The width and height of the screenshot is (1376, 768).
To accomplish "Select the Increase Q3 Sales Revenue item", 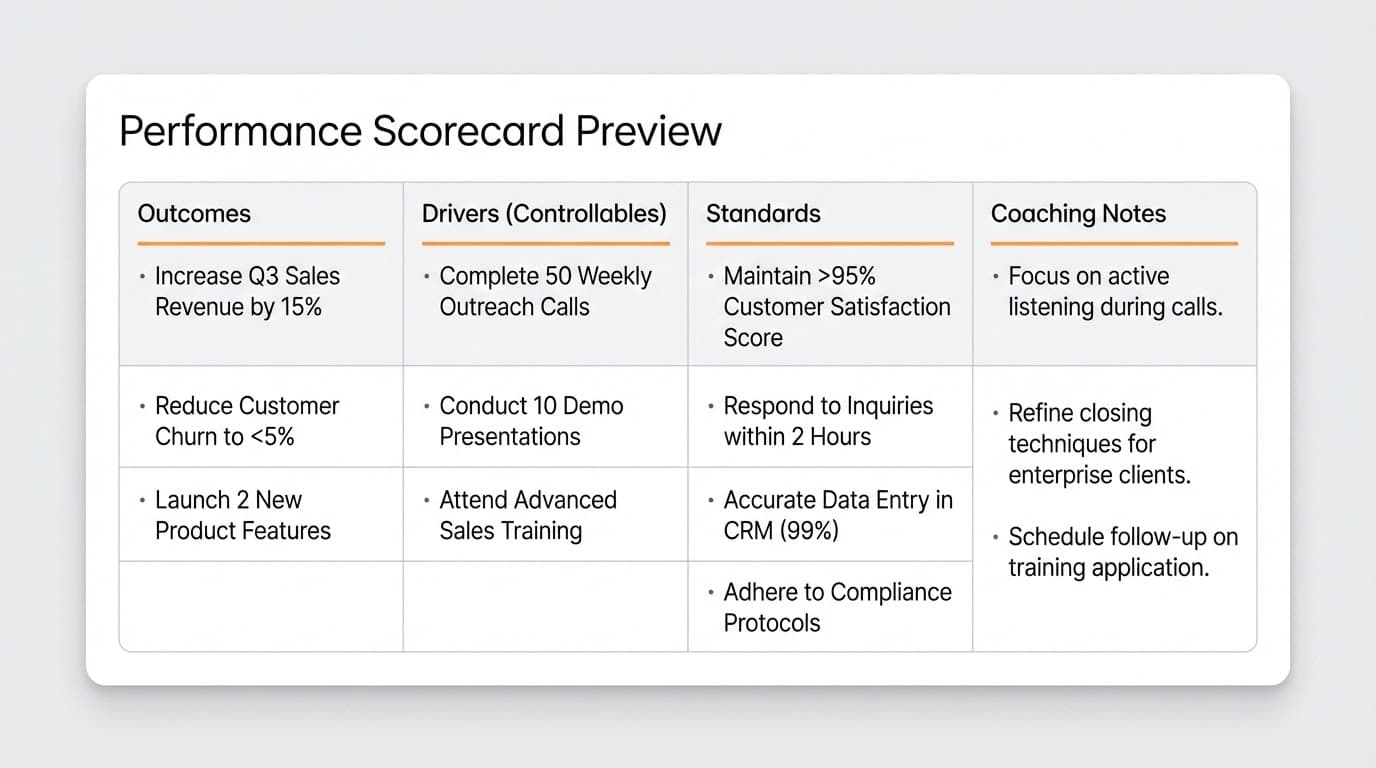I will 246,291.
